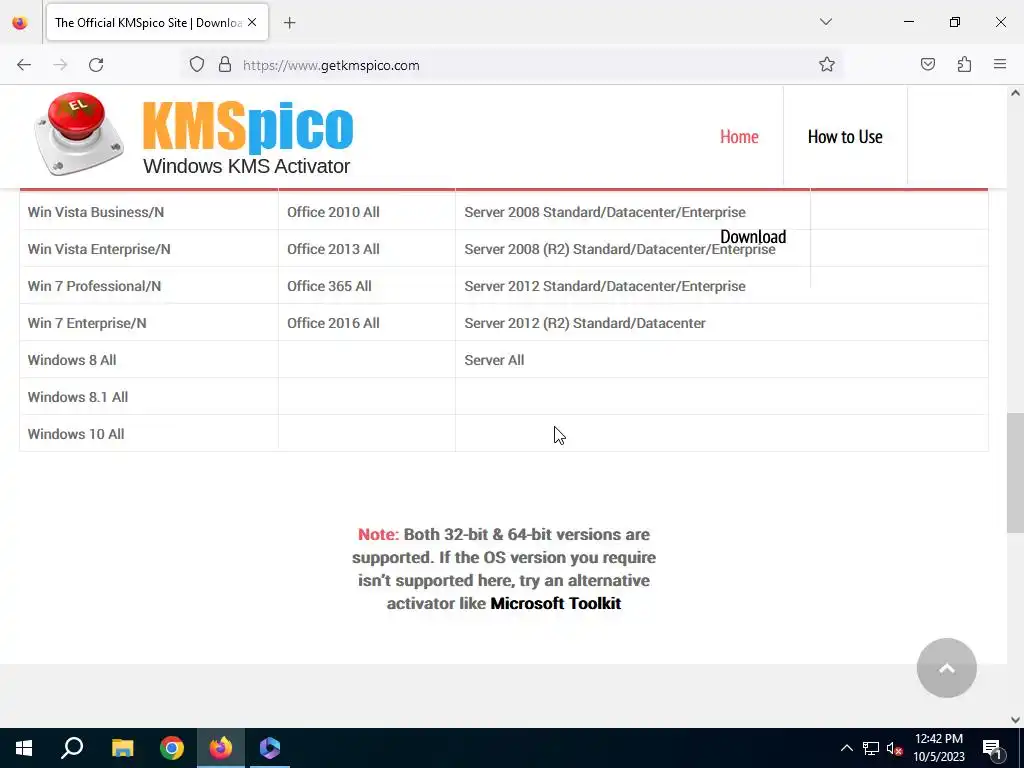Open a new tab with plus button

[x=289, y=23]
